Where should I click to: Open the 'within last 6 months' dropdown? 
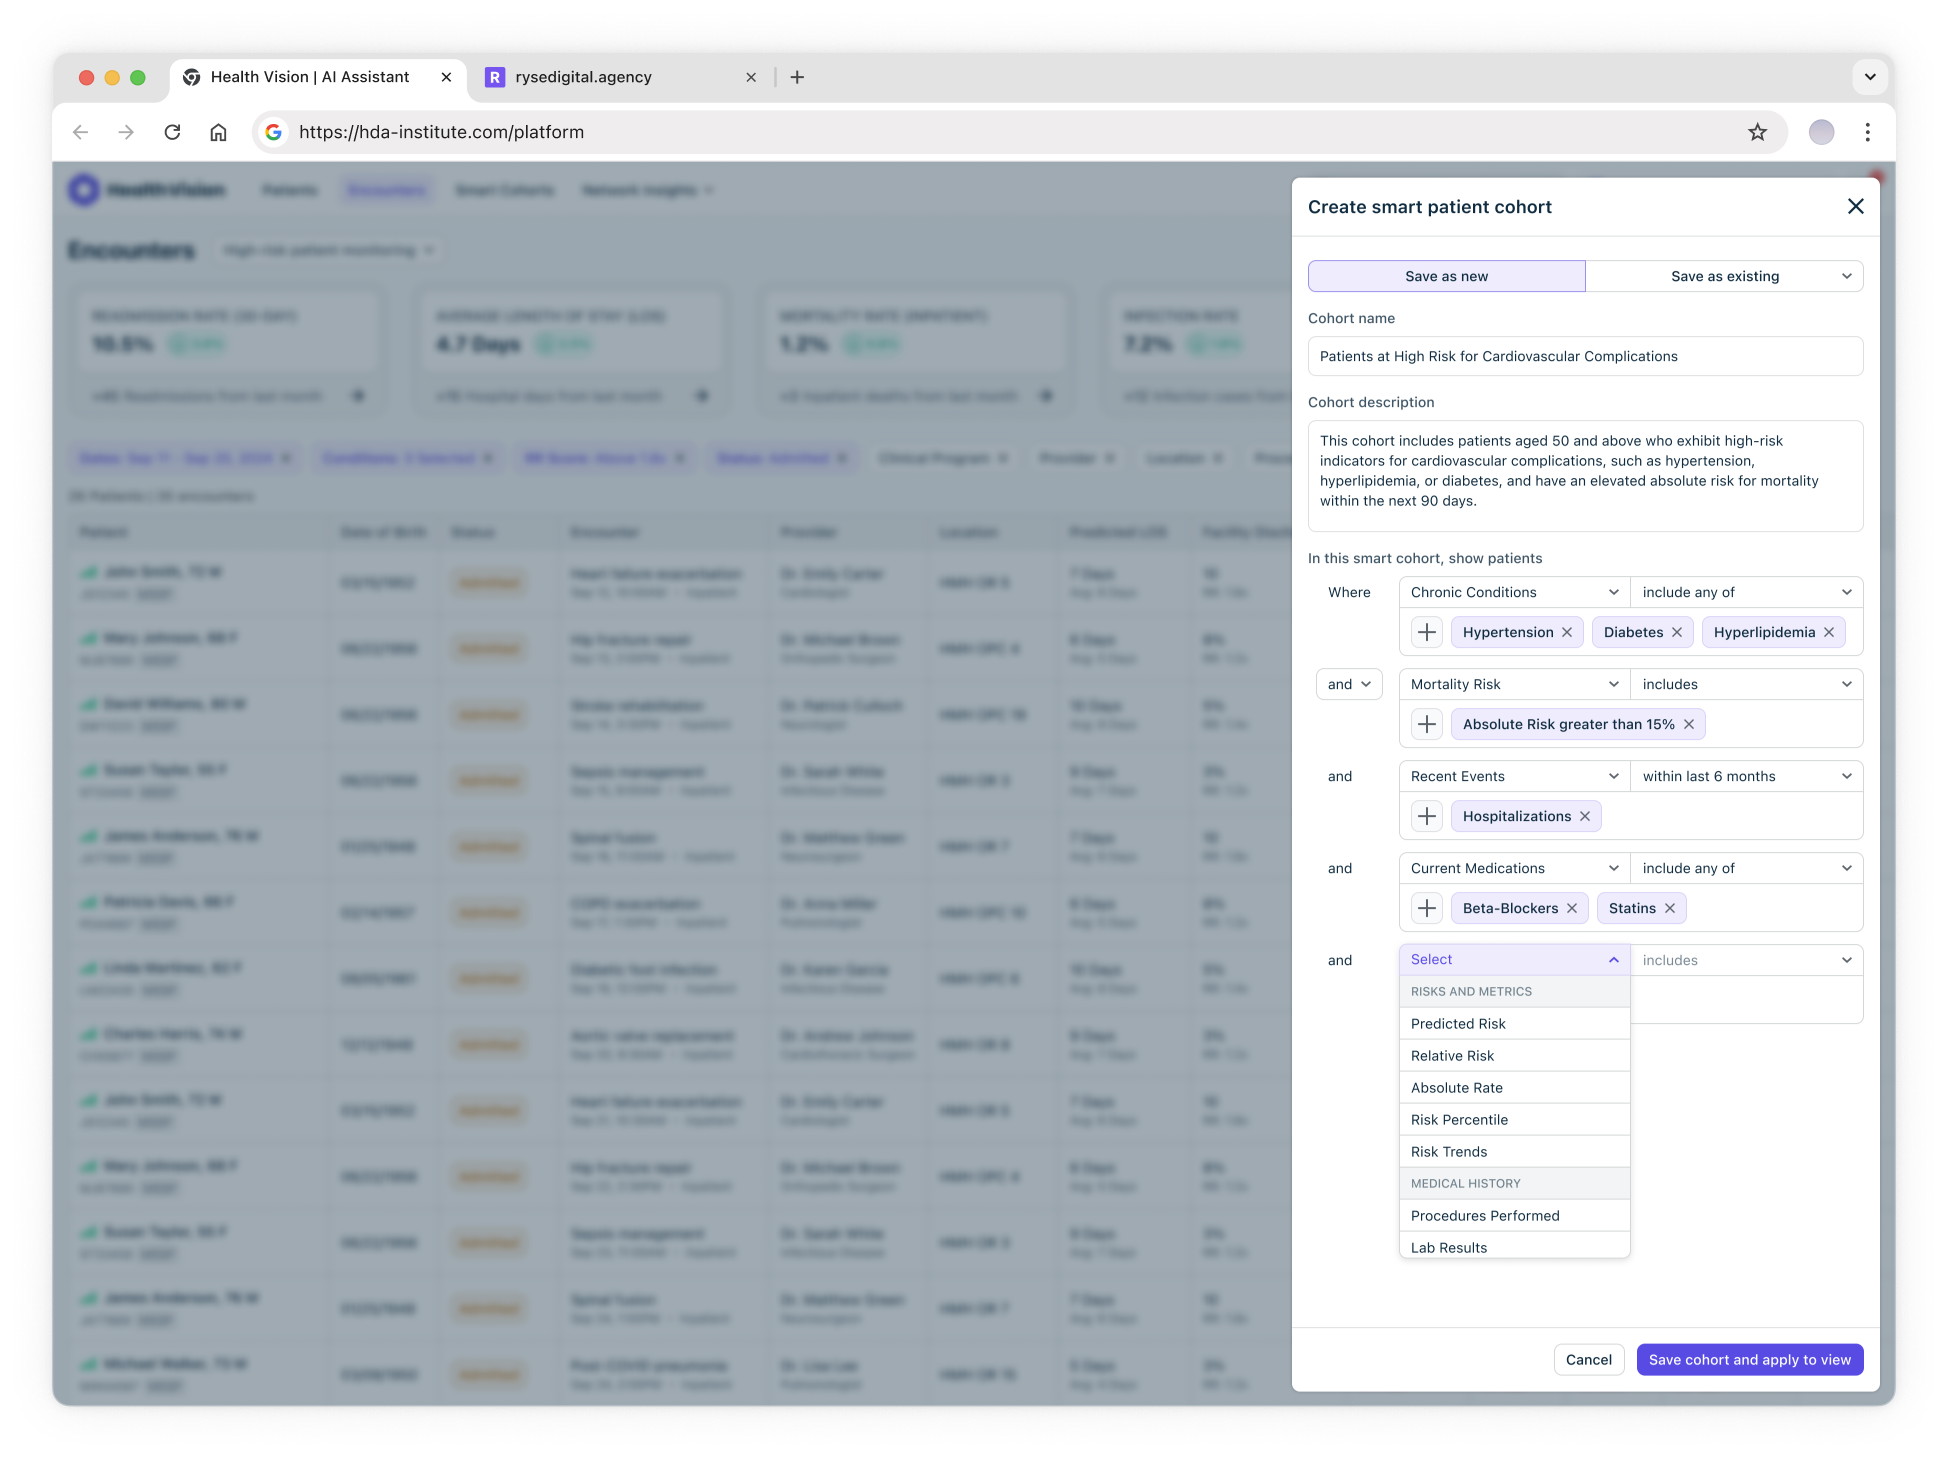click(1746, 777)
